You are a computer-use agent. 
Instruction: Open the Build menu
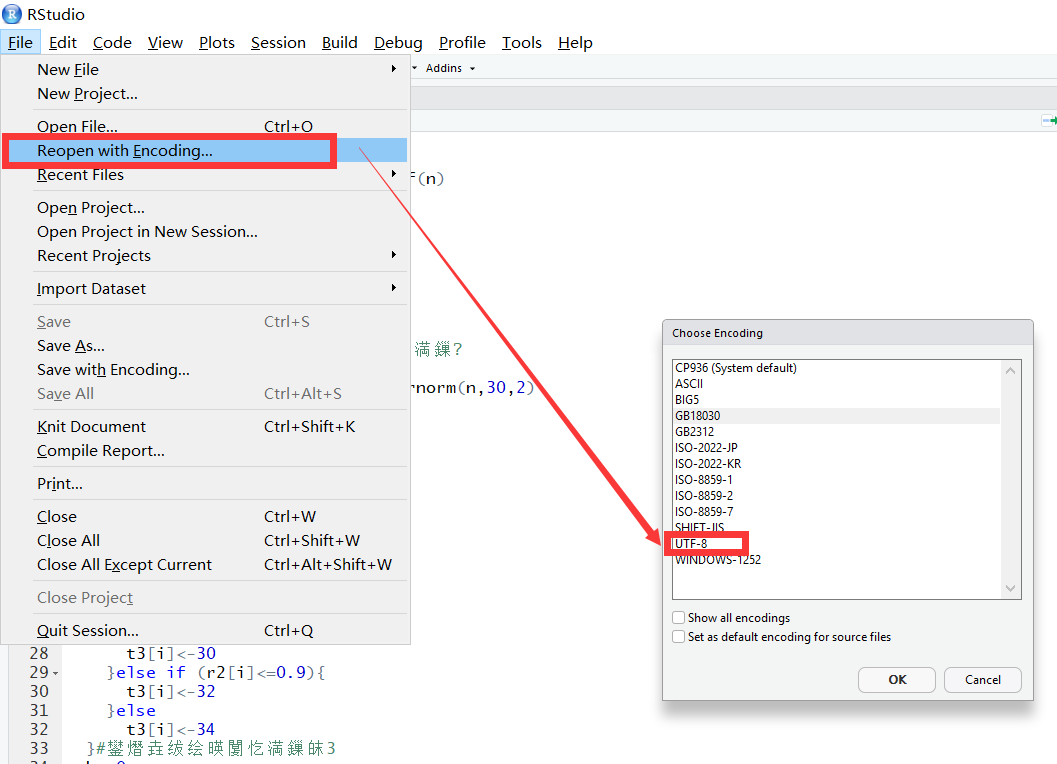339,42
